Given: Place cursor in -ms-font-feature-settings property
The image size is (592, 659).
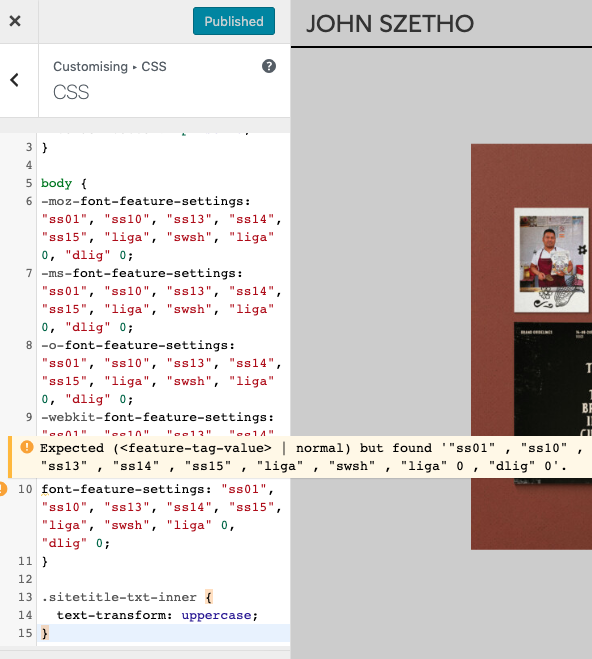Looking at the screenshot, I should (x=142, y=273).
